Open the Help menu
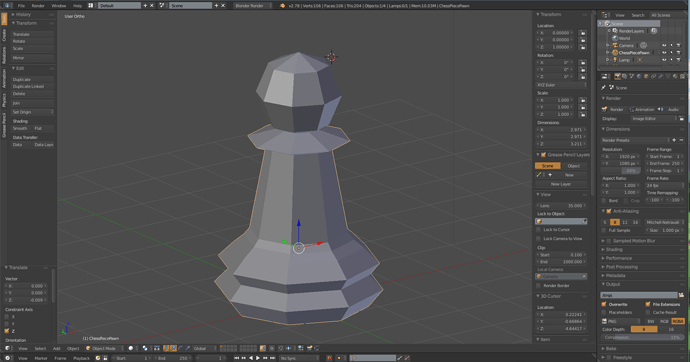Screen dimensions: 690x362 tap(77, 6)
